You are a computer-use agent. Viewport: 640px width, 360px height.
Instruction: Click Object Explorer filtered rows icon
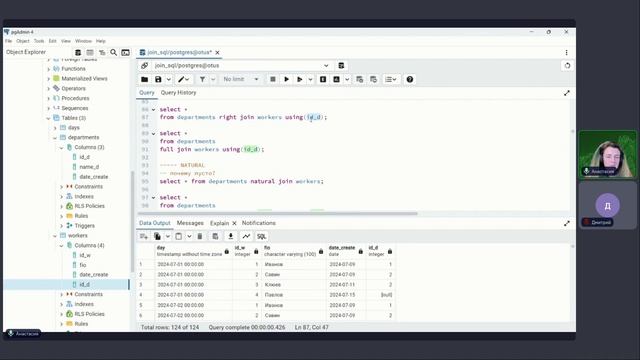102,52
